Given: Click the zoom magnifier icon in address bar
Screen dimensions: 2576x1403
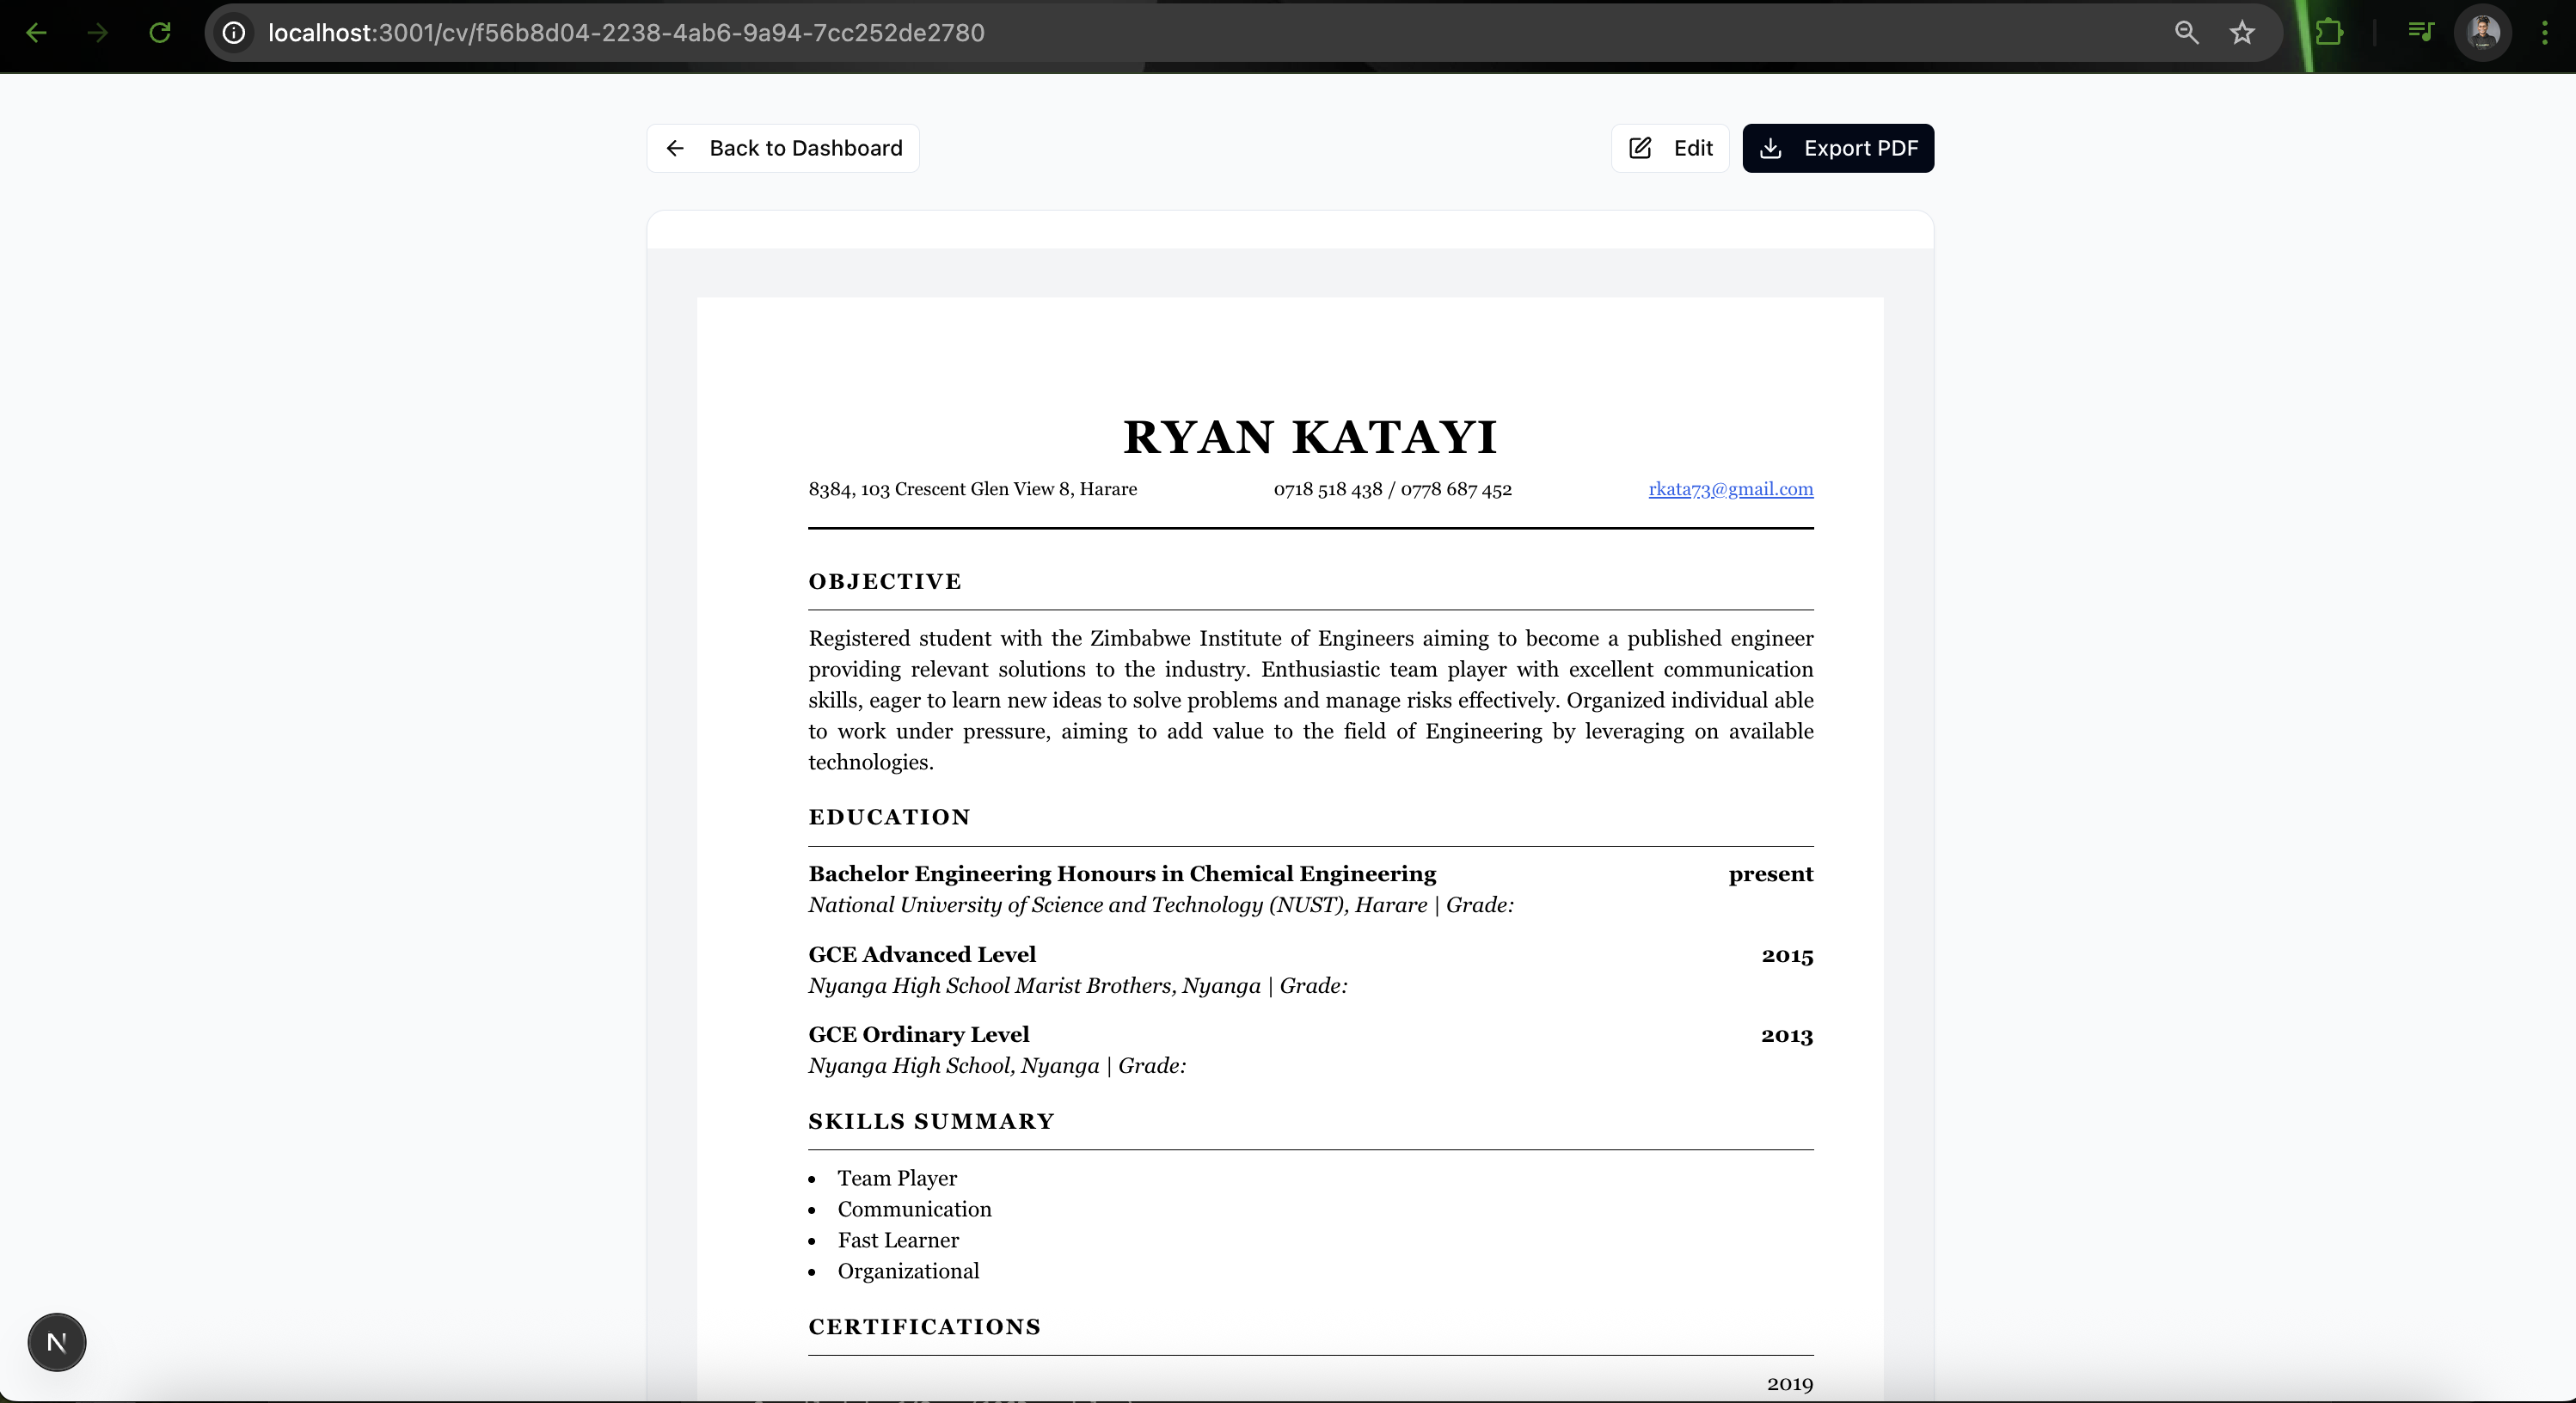Looking at the screenshot, I should (x=2186, y=33).
